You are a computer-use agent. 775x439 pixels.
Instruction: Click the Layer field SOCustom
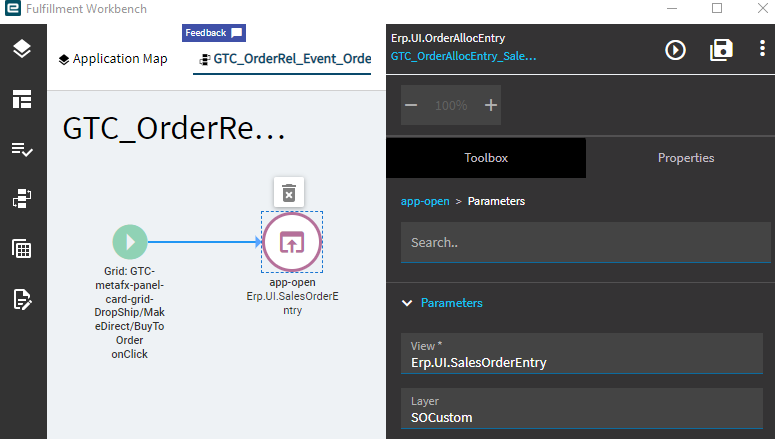[582, 408]
